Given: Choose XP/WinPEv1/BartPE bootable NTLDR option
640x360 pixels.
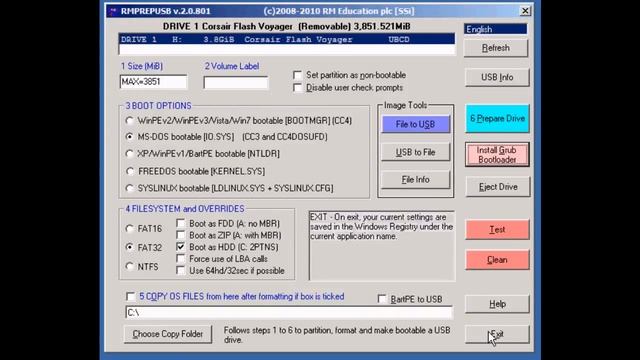Looking at the screenshot, I should coord(130,154).
